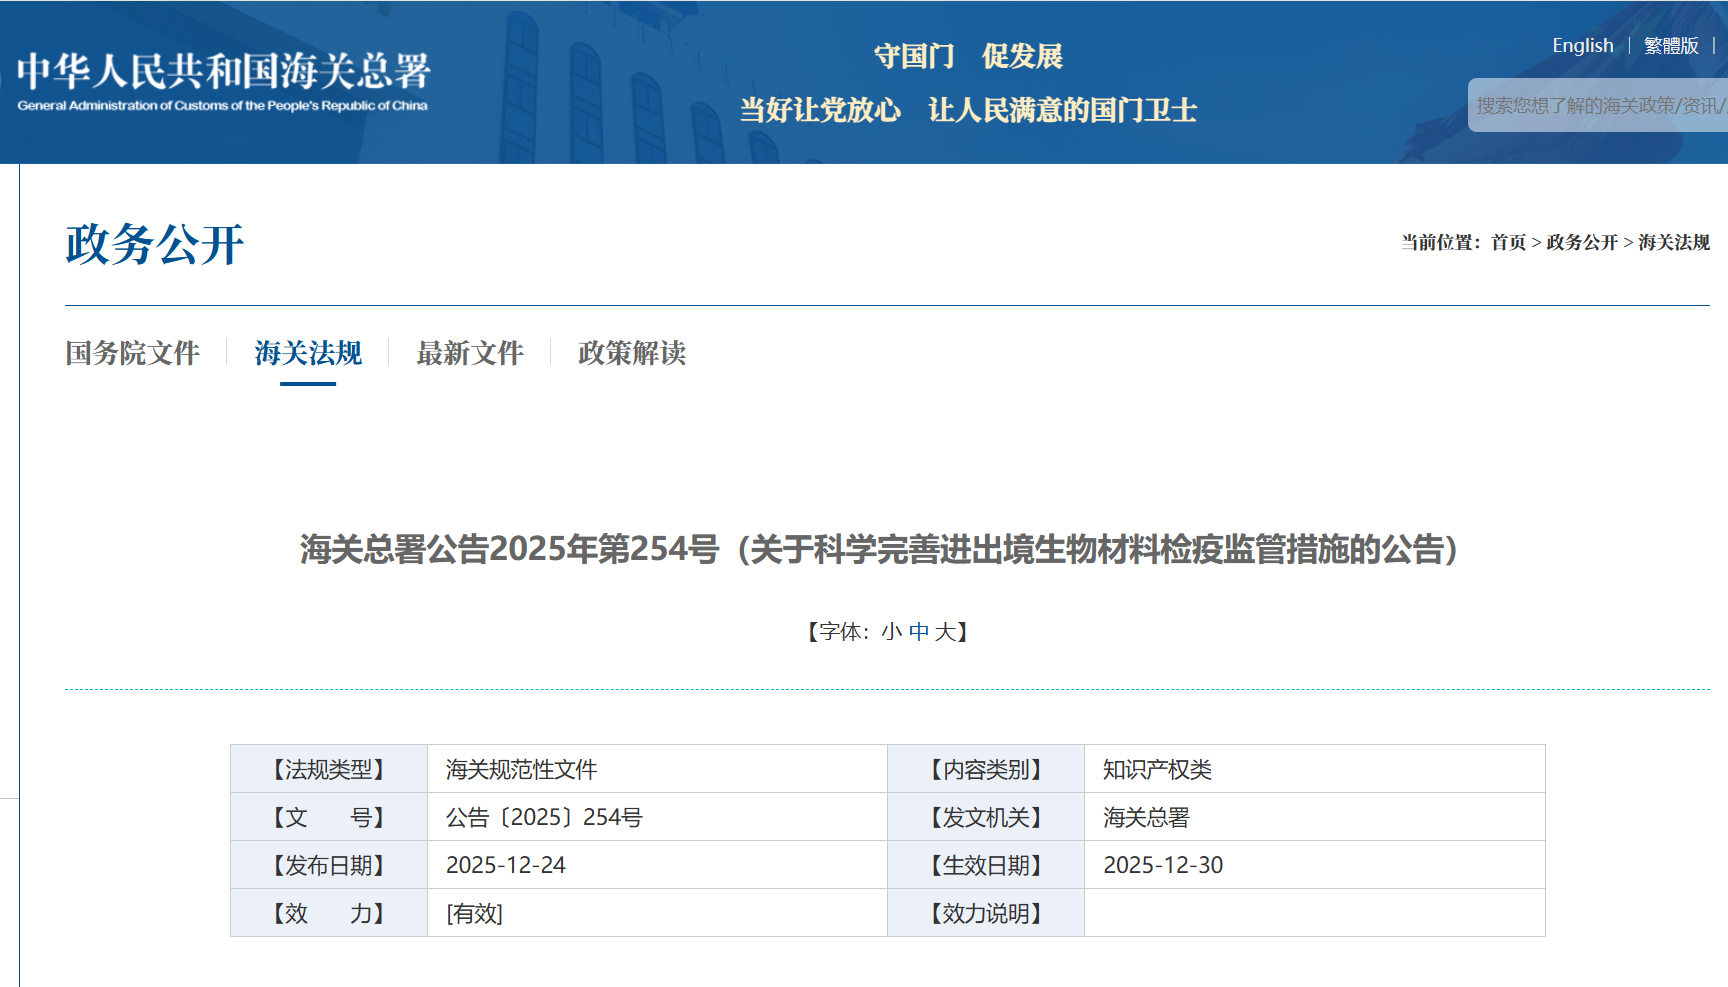Click the [有效] validity status
This screenshot has height=987, width=1728.
[x=474, y=913]
